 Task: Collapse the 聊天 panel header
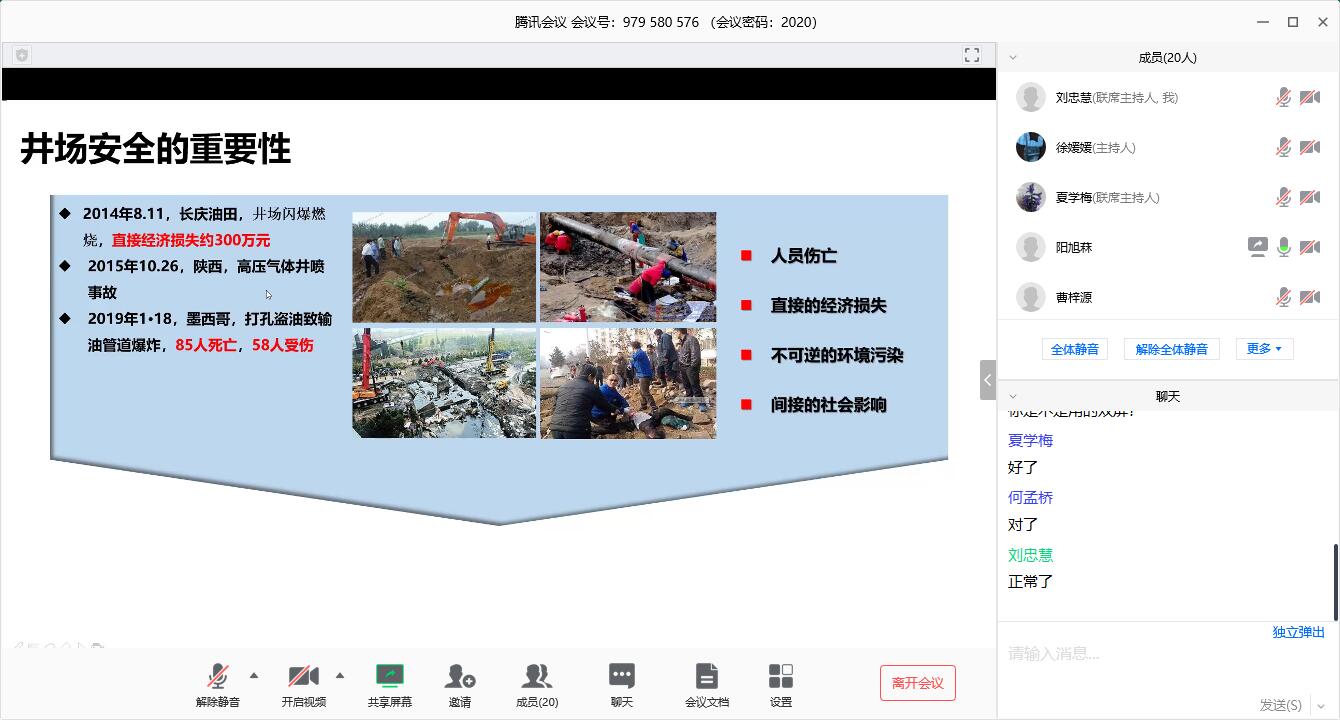(1013, 397)
